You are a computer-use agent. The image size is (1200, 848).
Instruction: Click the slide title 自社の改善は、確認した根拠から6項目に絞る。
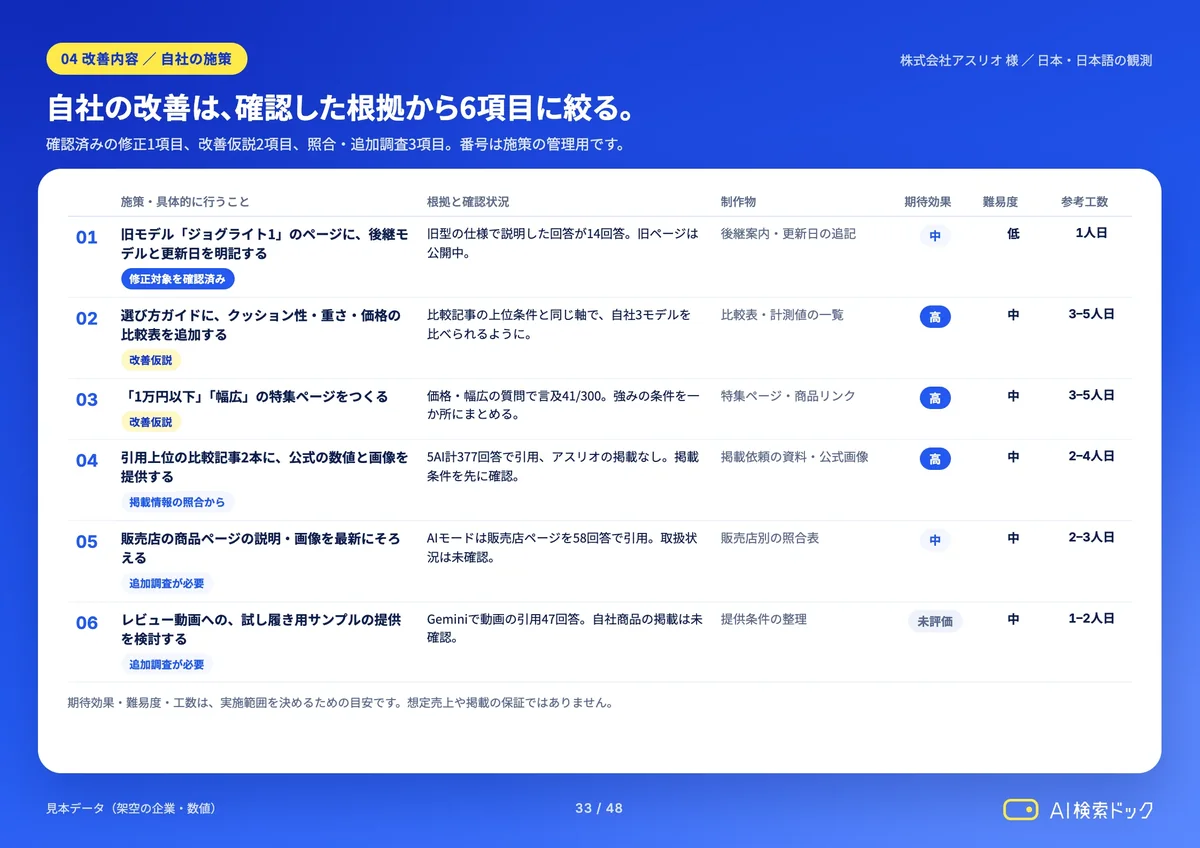pyautogui.click(x=343, y=107)
